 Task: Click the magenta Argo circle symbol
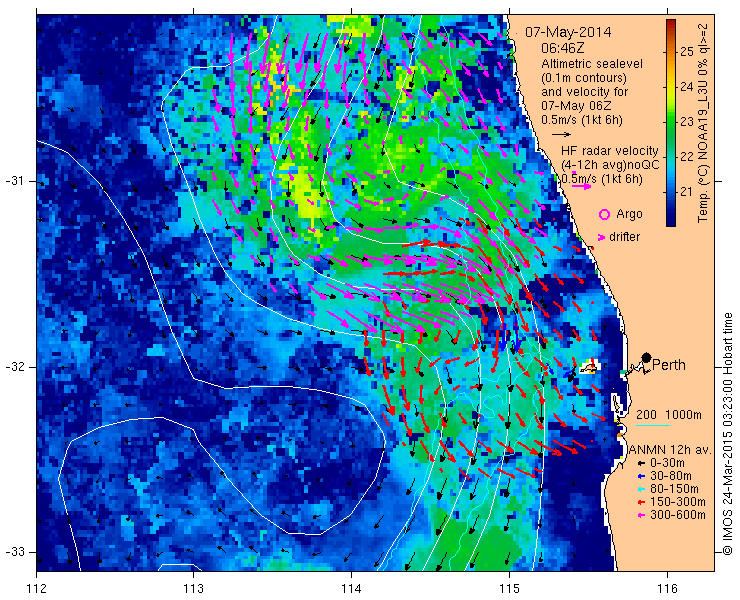pos(604,214)
